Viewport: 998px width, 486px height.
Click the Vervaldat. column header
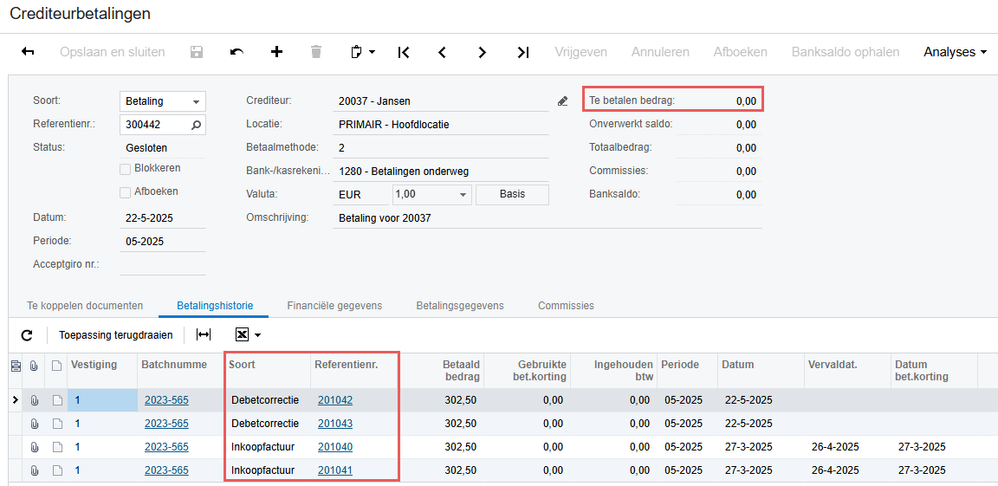tap(847, 371)
